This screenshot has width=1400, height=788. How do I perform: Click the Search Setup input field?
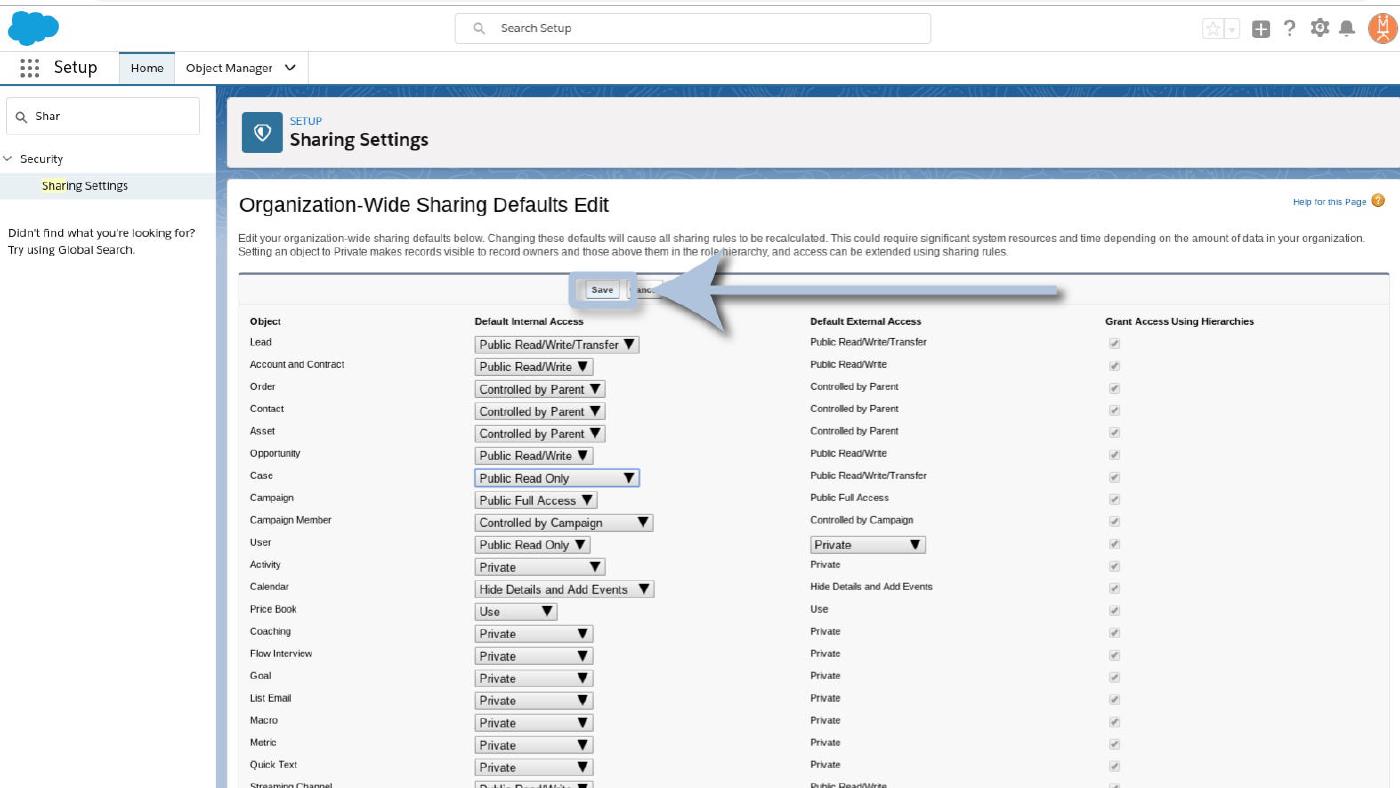[693, 28]
